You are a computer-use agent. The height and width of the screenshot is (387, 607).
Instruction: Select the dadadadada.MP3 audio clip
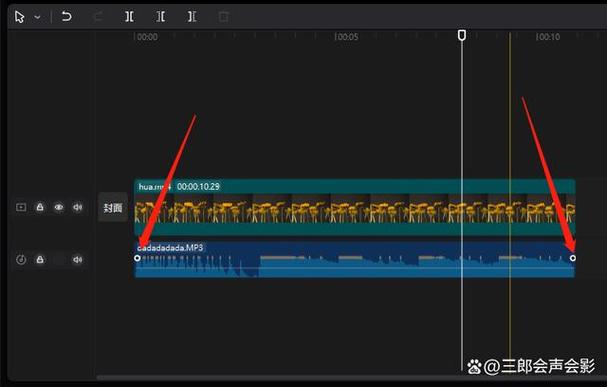tap(355, 259)
